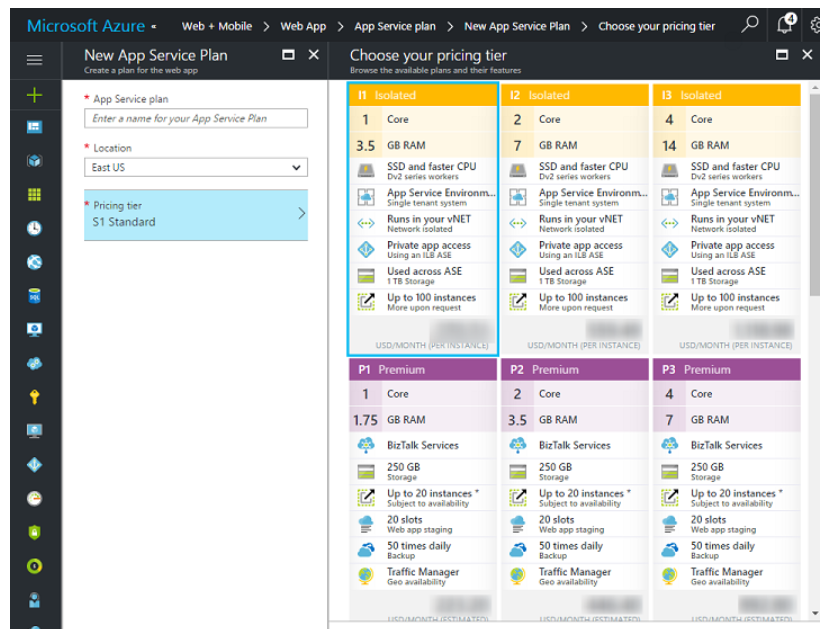Open the dashboard icon in sidebar
Image resolution: width=834 pixels, height=629 pixels.
click(35, 127)
